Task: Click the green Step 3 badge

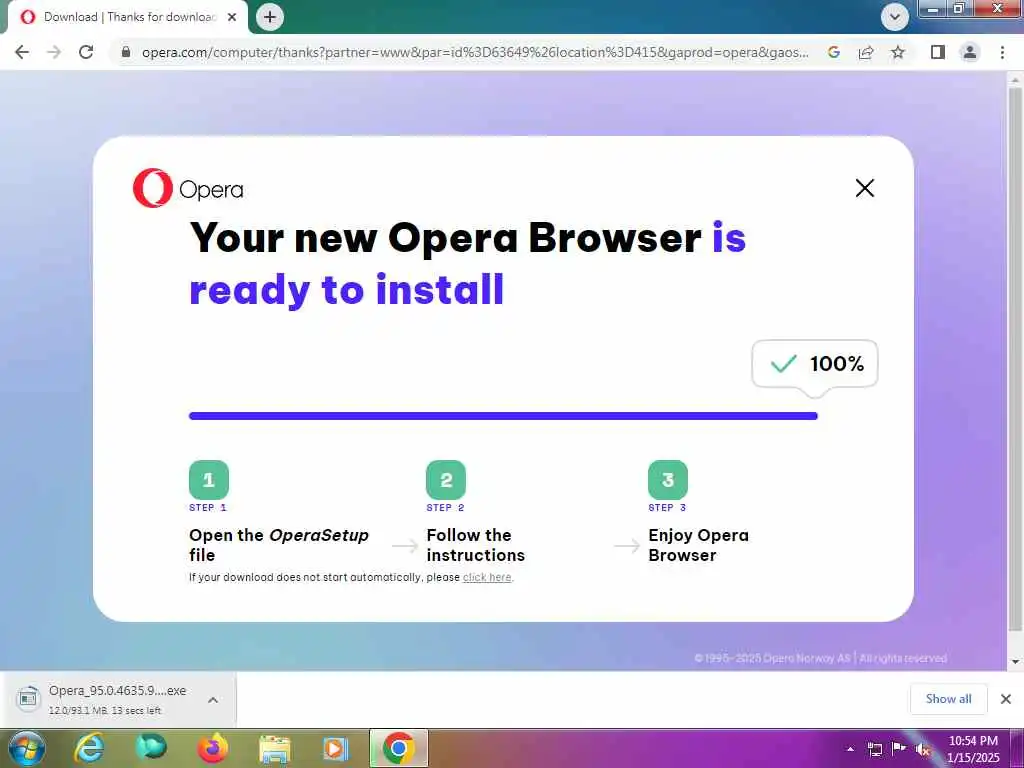Action: 668,480
